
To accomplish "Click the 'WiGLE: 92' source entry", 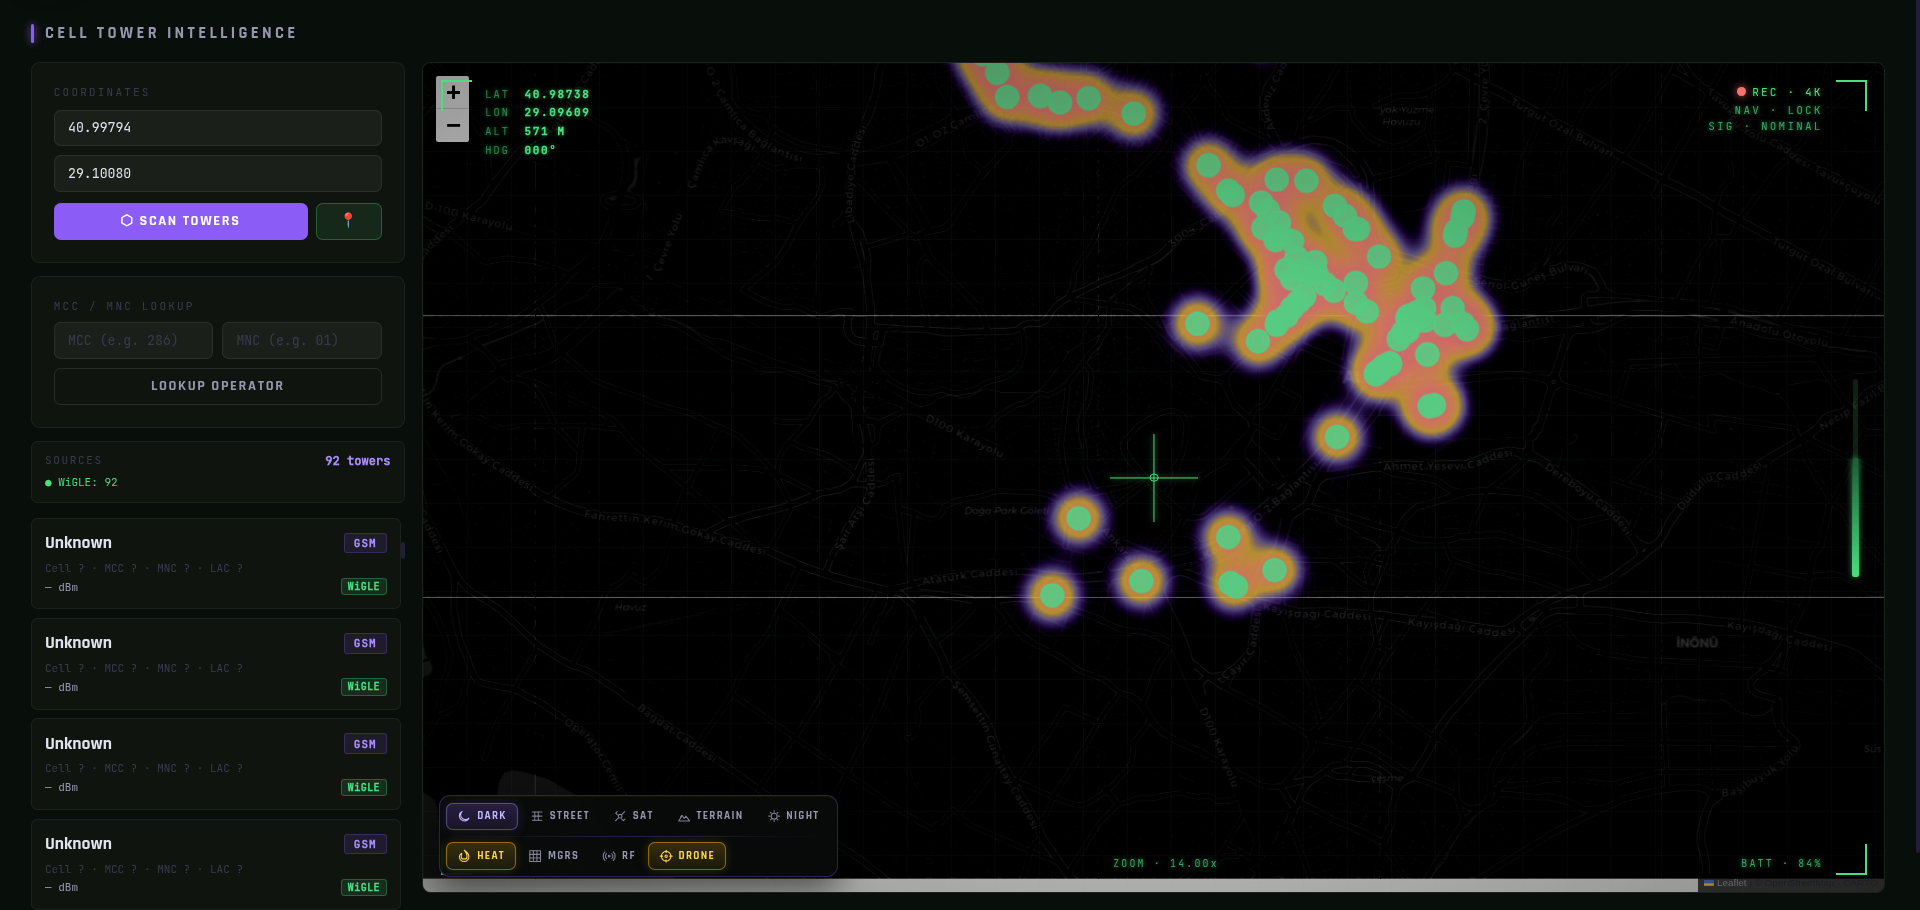I will point(81,483).
